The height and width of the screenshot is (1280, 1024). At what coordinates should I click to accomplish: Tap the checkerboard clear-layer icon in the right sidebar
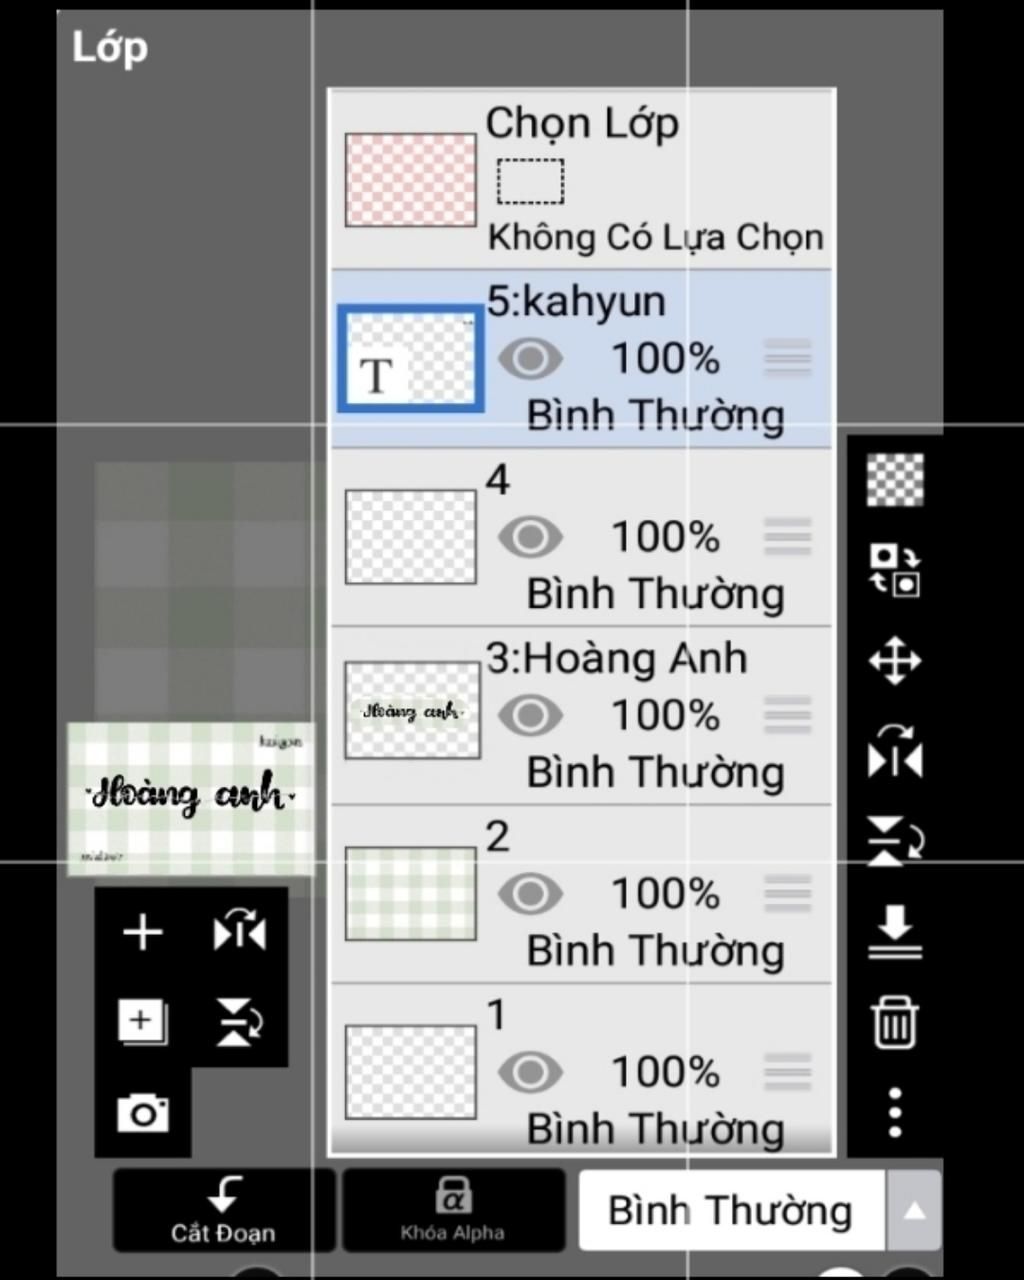(x=894, y=479)
